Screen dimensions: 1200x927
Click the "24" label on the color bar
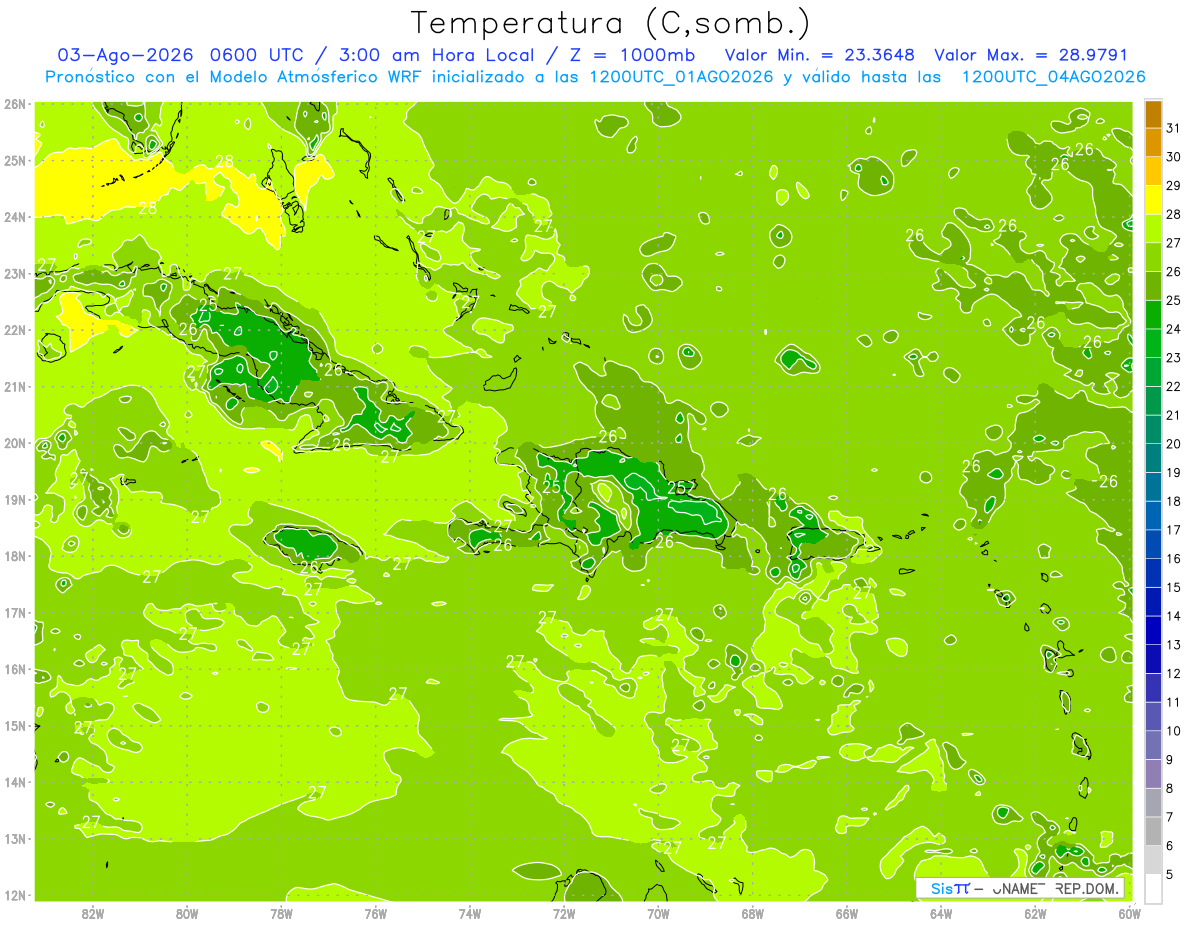coord(1173,329)
